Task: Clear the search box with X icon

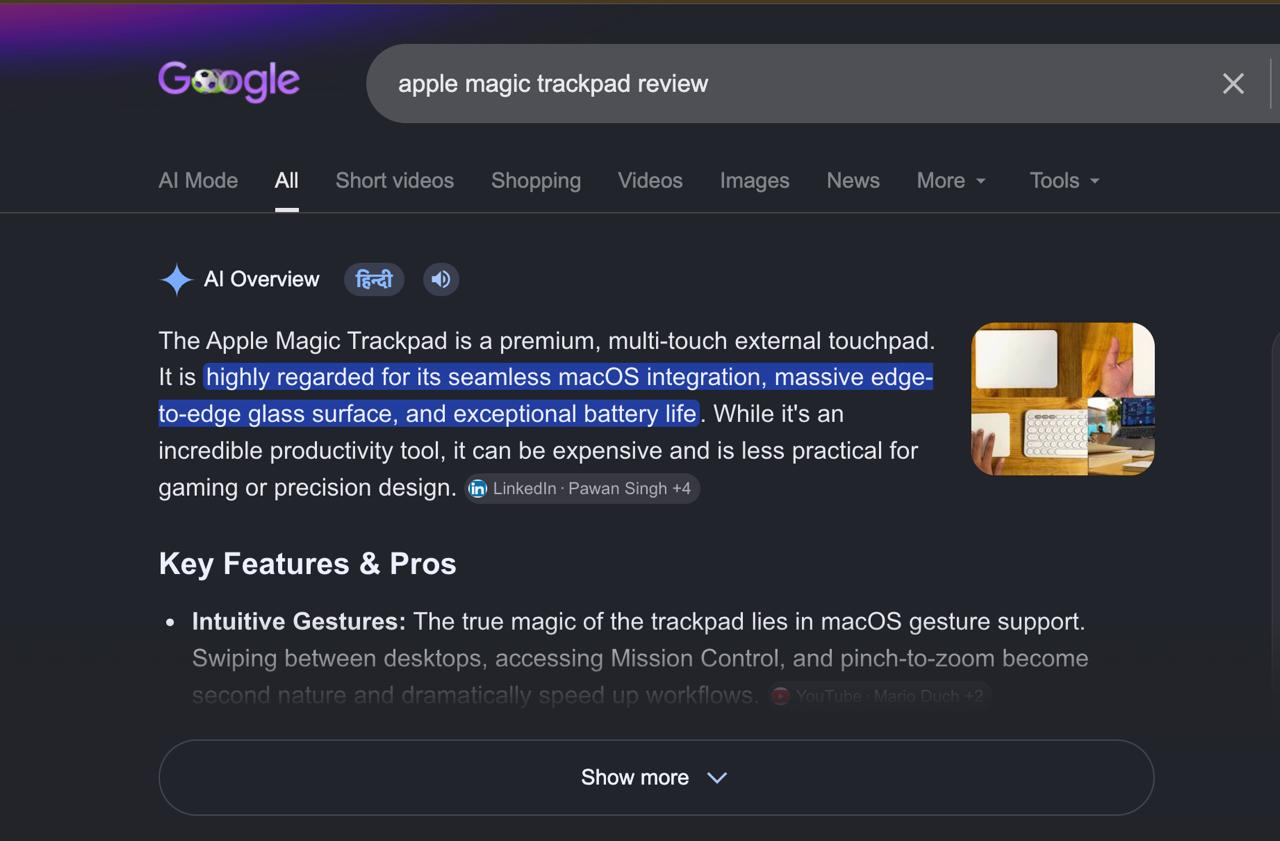Action: (1233, 84)
